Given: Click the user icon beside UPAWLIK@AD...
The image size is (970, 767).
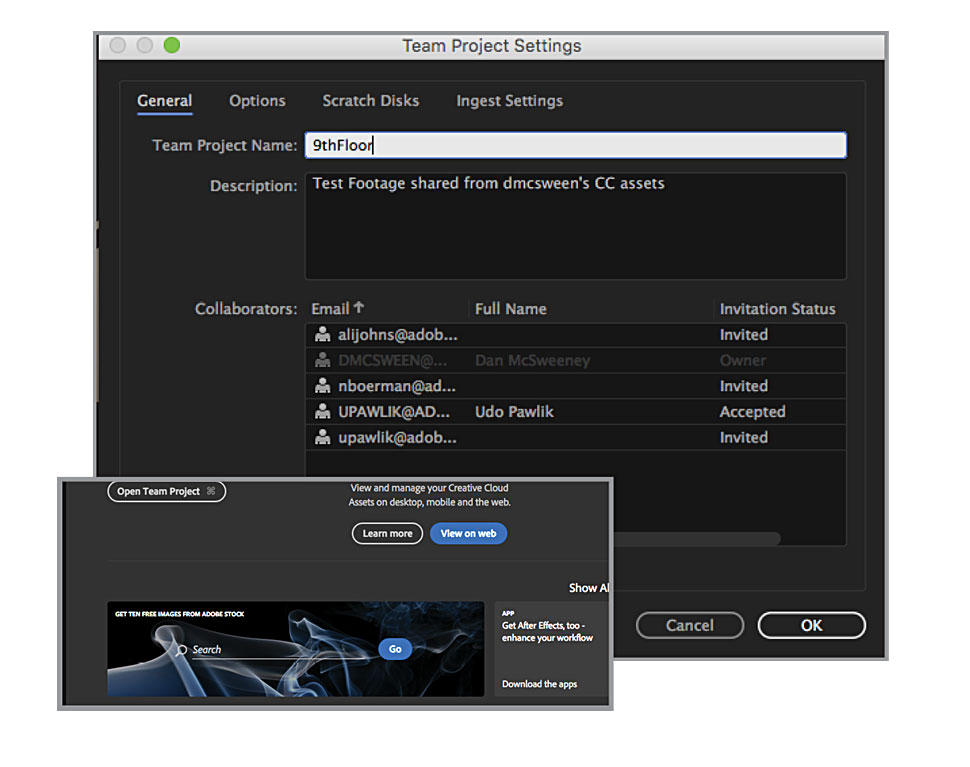Looking at the screenshot, I should [x=322, y=411].
